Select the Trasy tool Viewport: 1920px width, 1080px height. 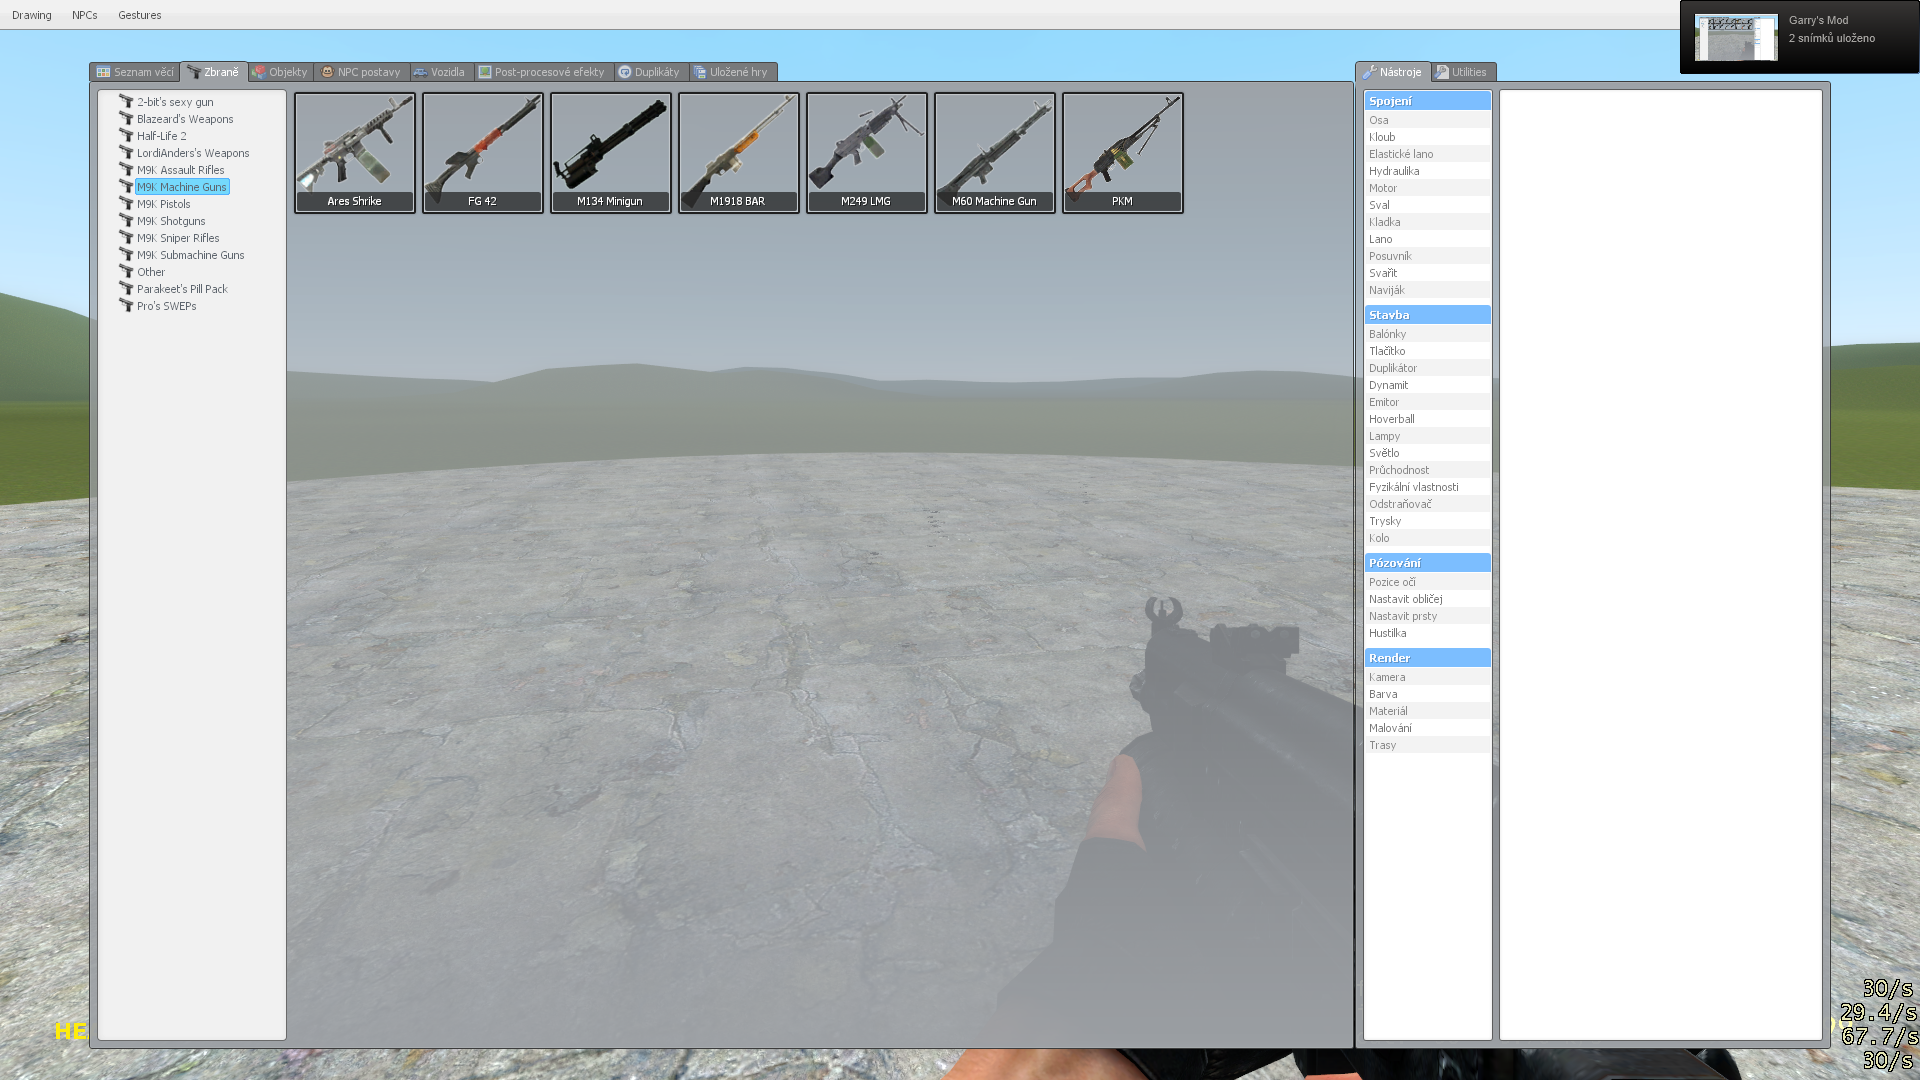tap(1427, 745)
